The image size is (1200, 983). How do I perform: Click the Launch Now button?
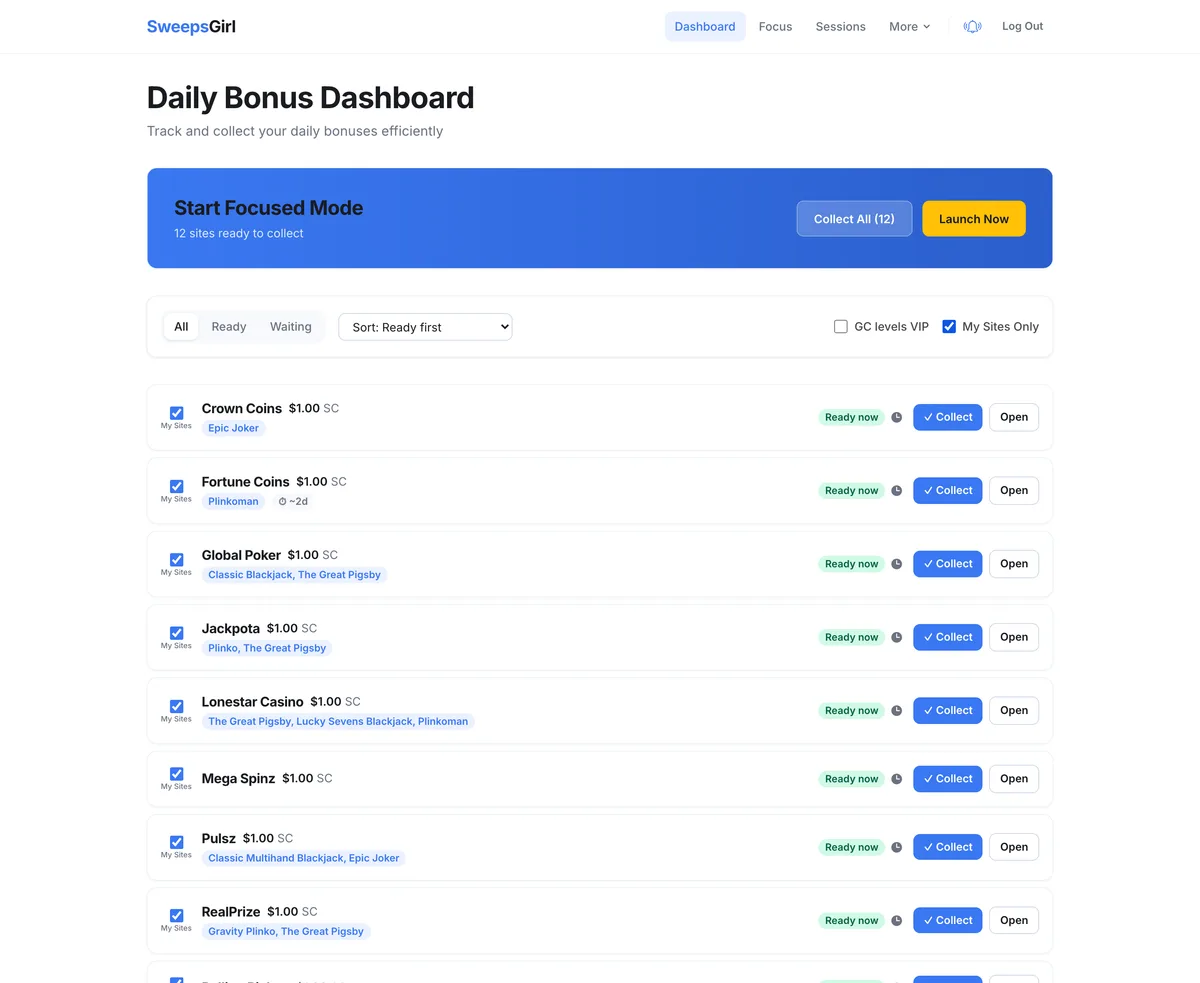coord(974,219)
